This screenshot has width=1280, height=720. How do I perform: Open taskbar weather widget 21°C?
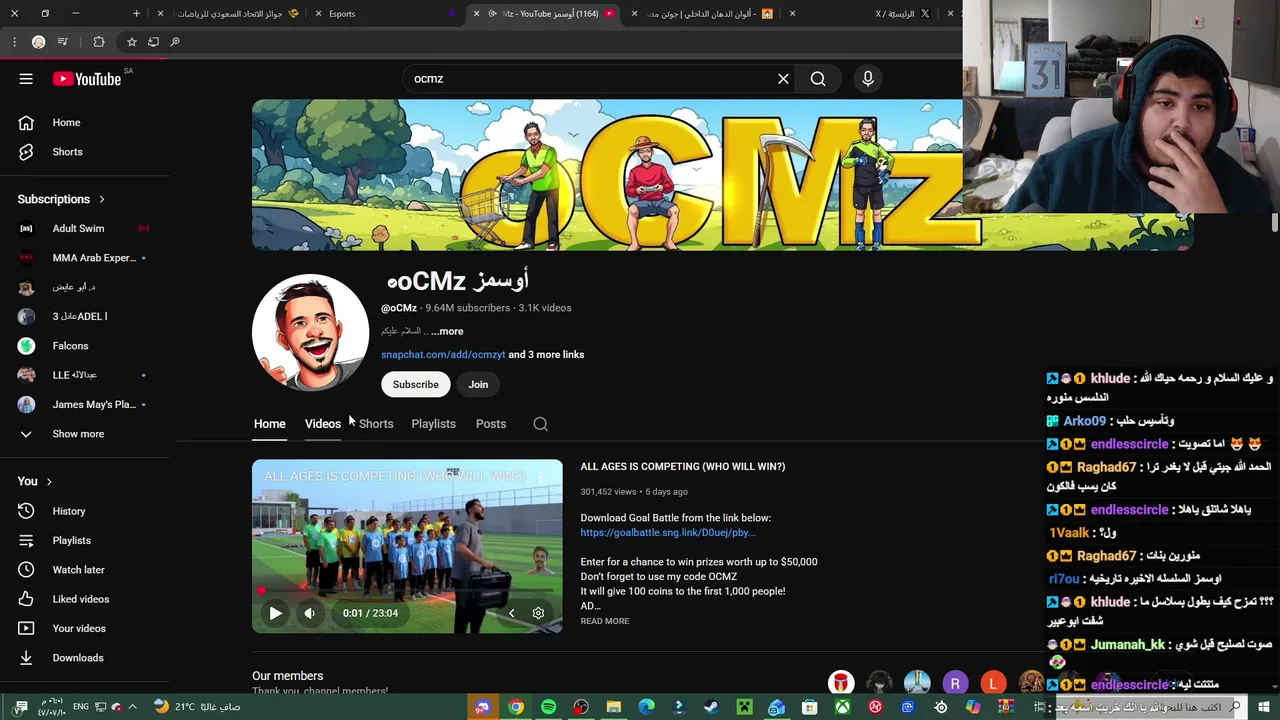pyautogui.click(x=196, y=707)
